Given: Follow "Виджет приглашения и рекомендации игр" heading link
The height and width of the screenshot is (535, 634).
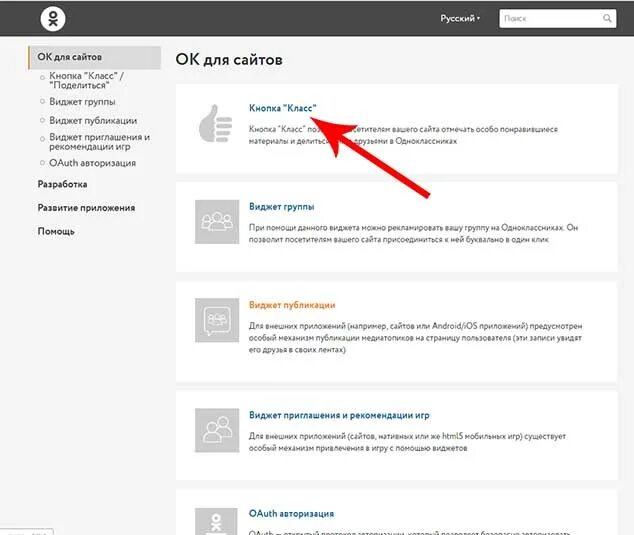Looking at the screenshot, I should coord(339,415).
